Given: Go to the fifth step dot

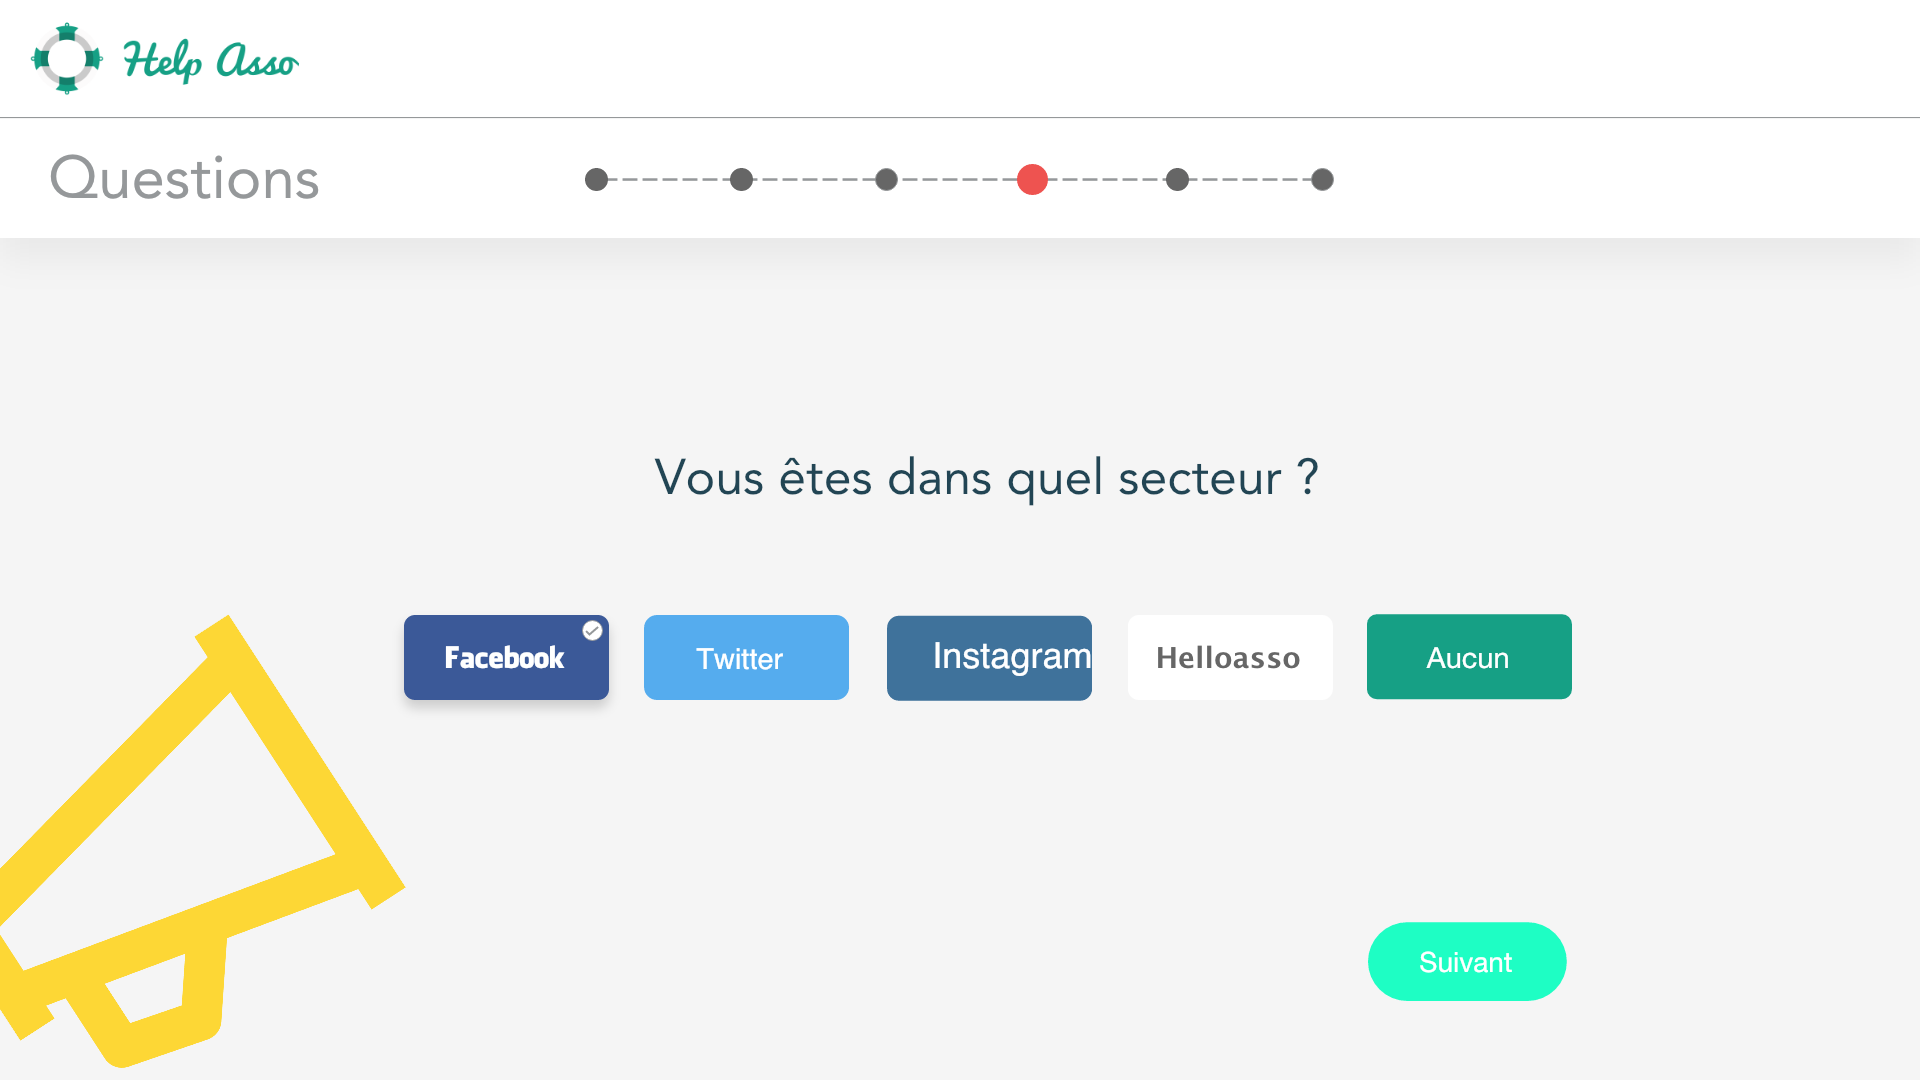Looking at the screenshot, I should point(1178,179).
